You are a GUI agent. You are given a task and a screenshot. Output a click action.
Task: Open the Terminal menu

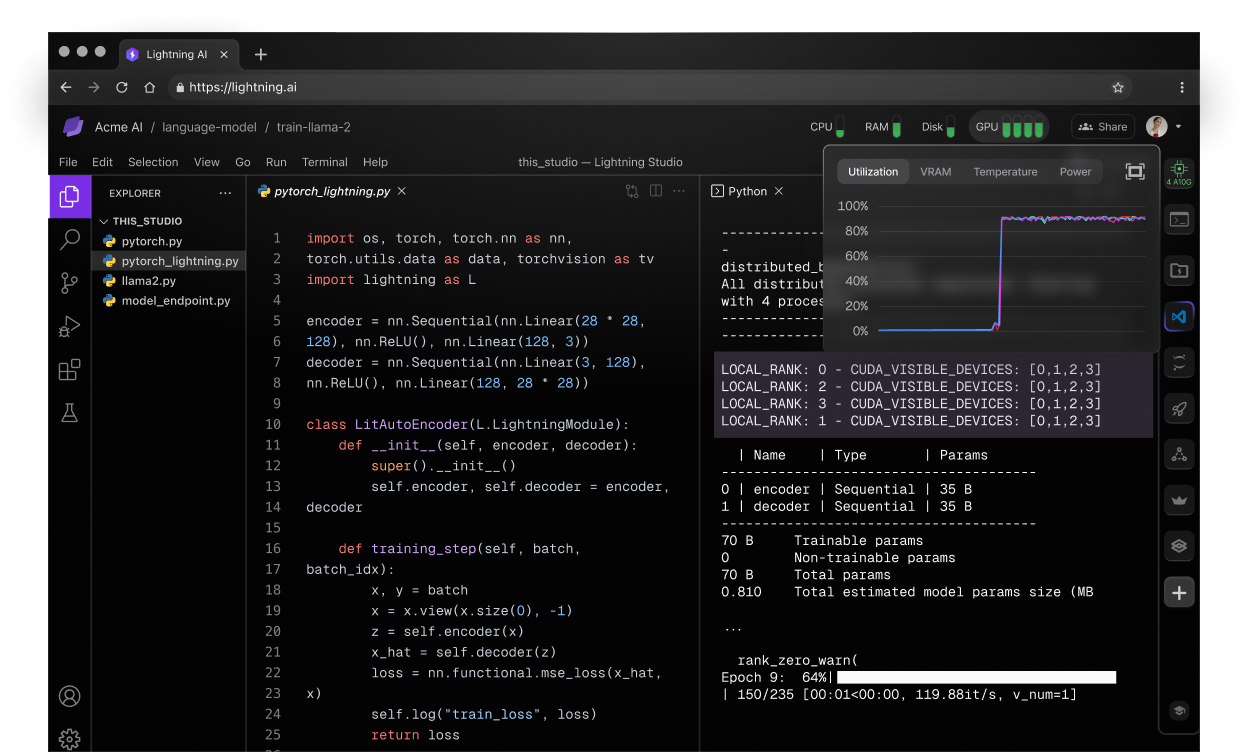324,162
